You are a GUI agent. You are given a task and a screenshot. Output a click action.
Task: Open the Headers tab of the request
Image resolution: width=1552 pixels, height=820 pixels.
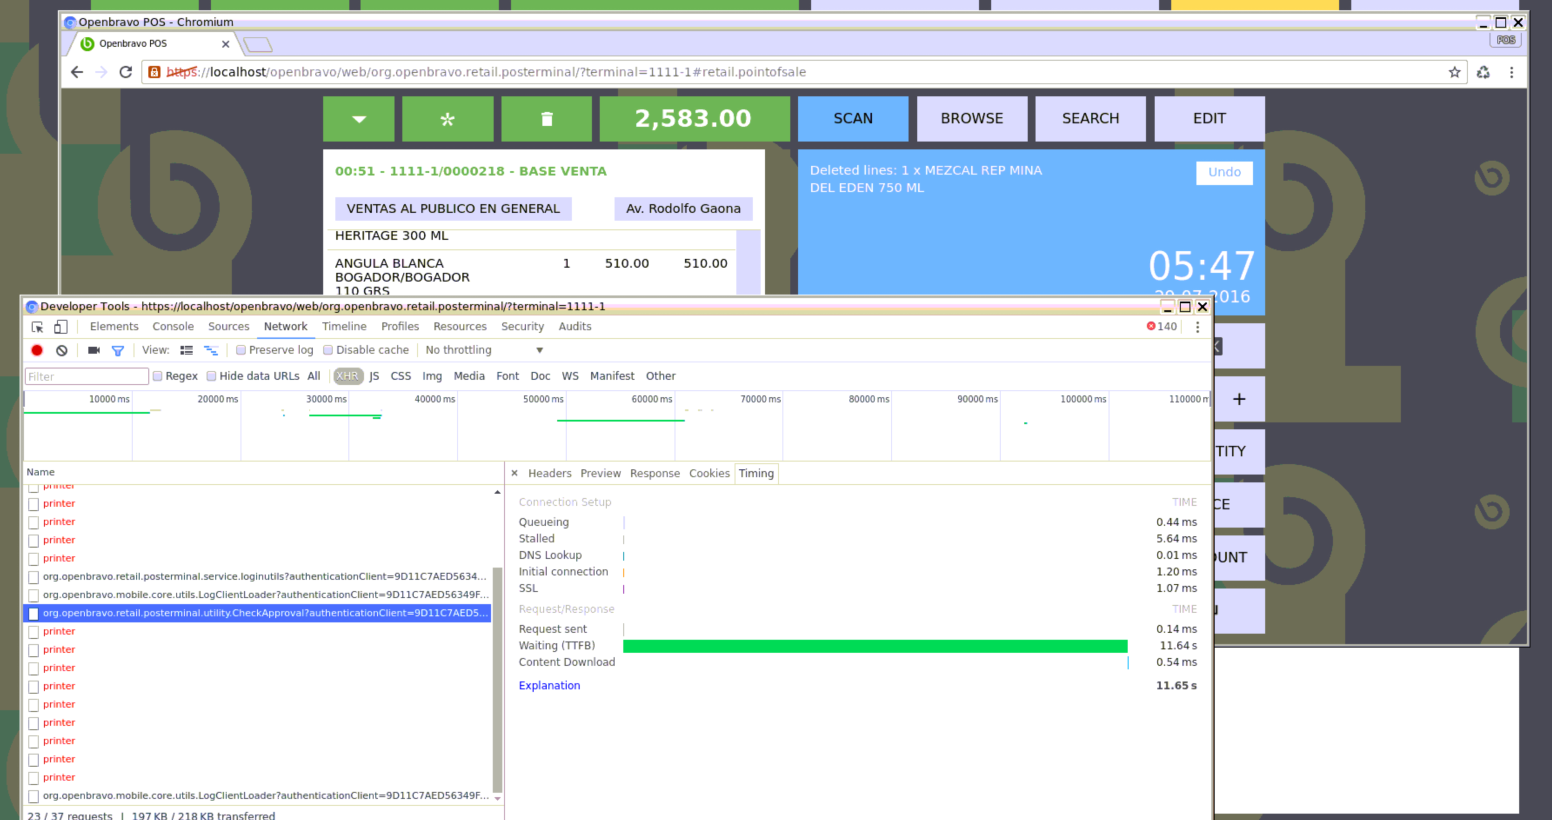[549, 474]
